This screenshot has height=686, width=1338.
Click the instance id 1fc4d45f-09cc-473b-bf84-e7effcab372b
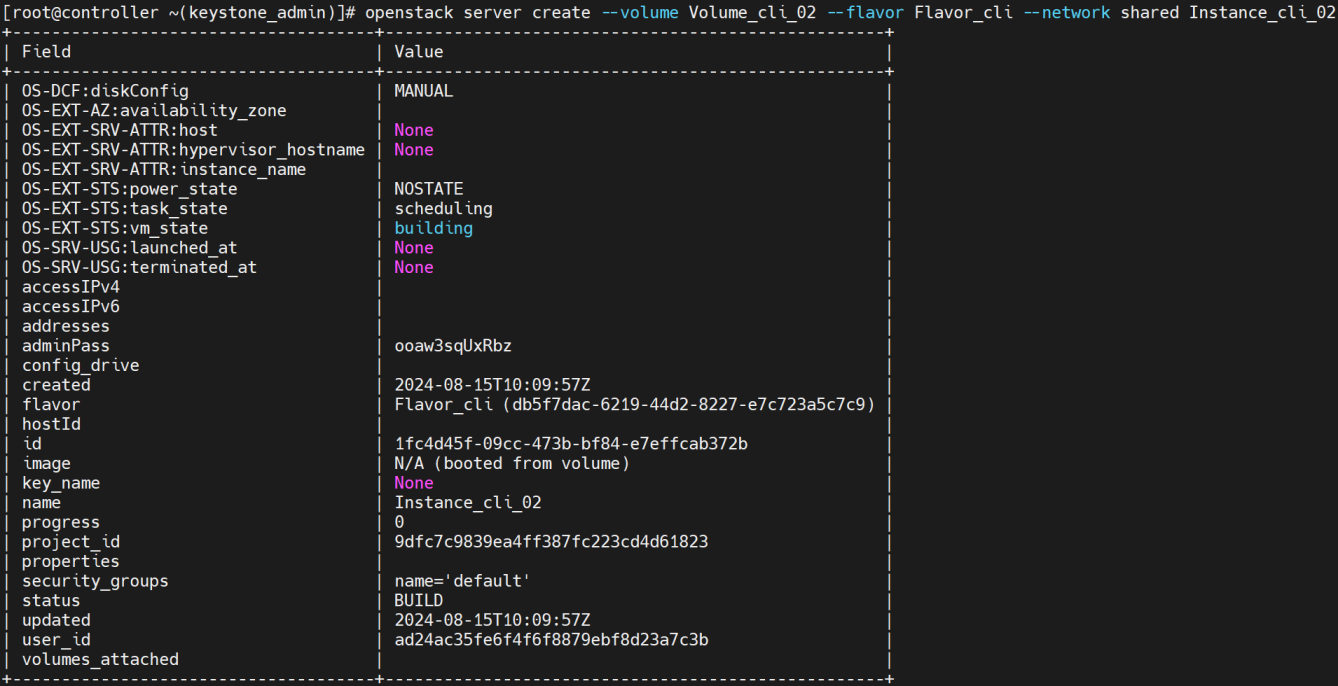click(571, 444)
